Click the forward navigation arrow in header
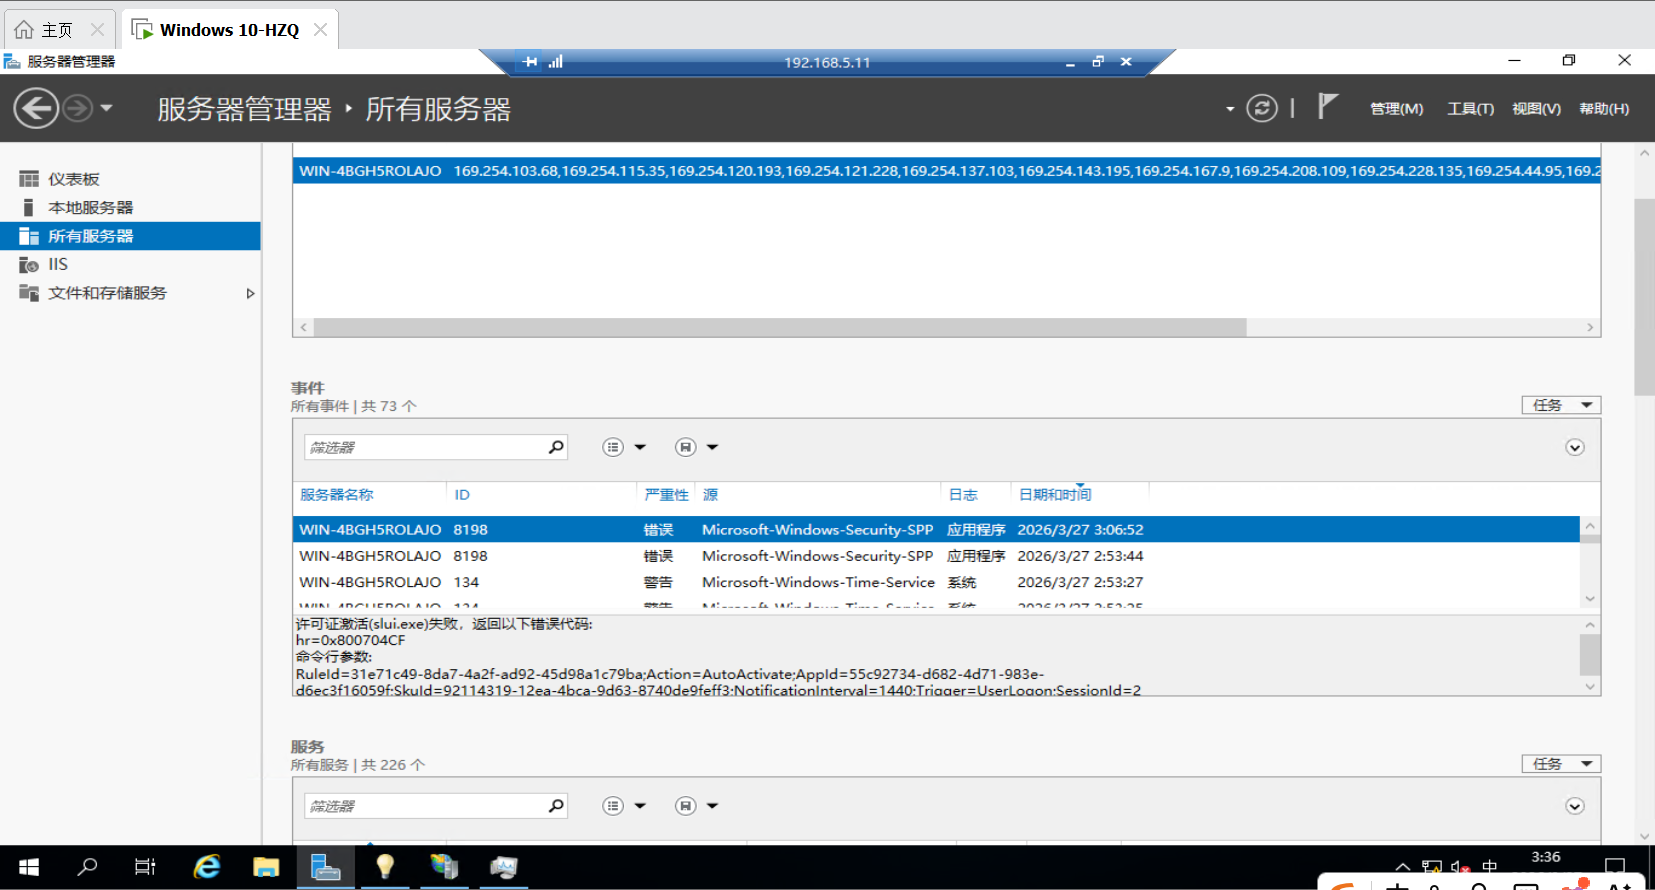This screenshot has width=1655, height=890. coord(78,108)
